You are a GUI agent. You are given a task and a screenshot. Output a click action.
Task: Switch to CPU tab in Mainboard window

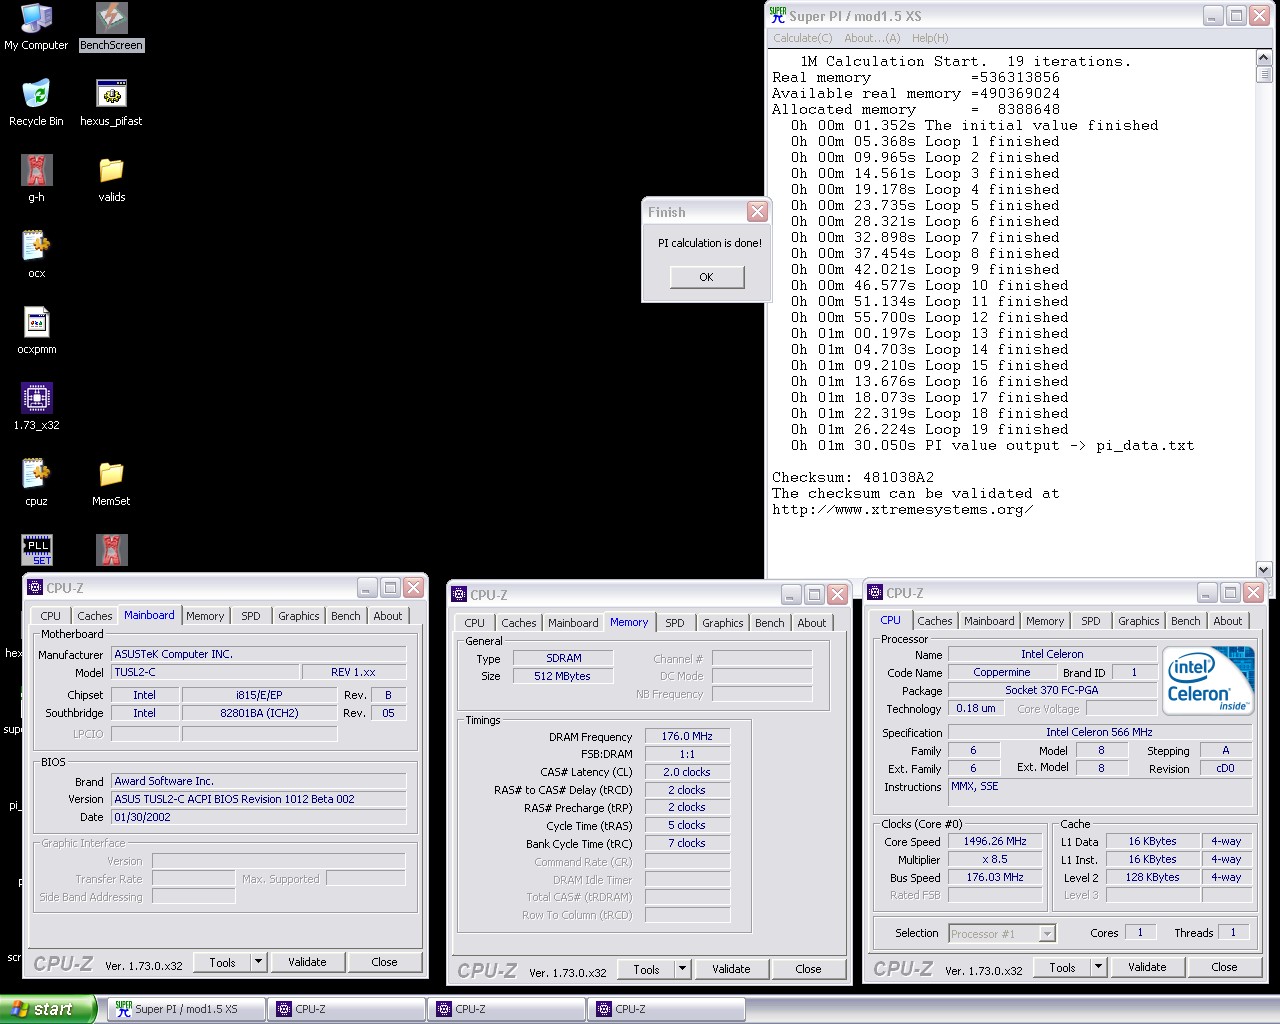click(x=51, y=616)
